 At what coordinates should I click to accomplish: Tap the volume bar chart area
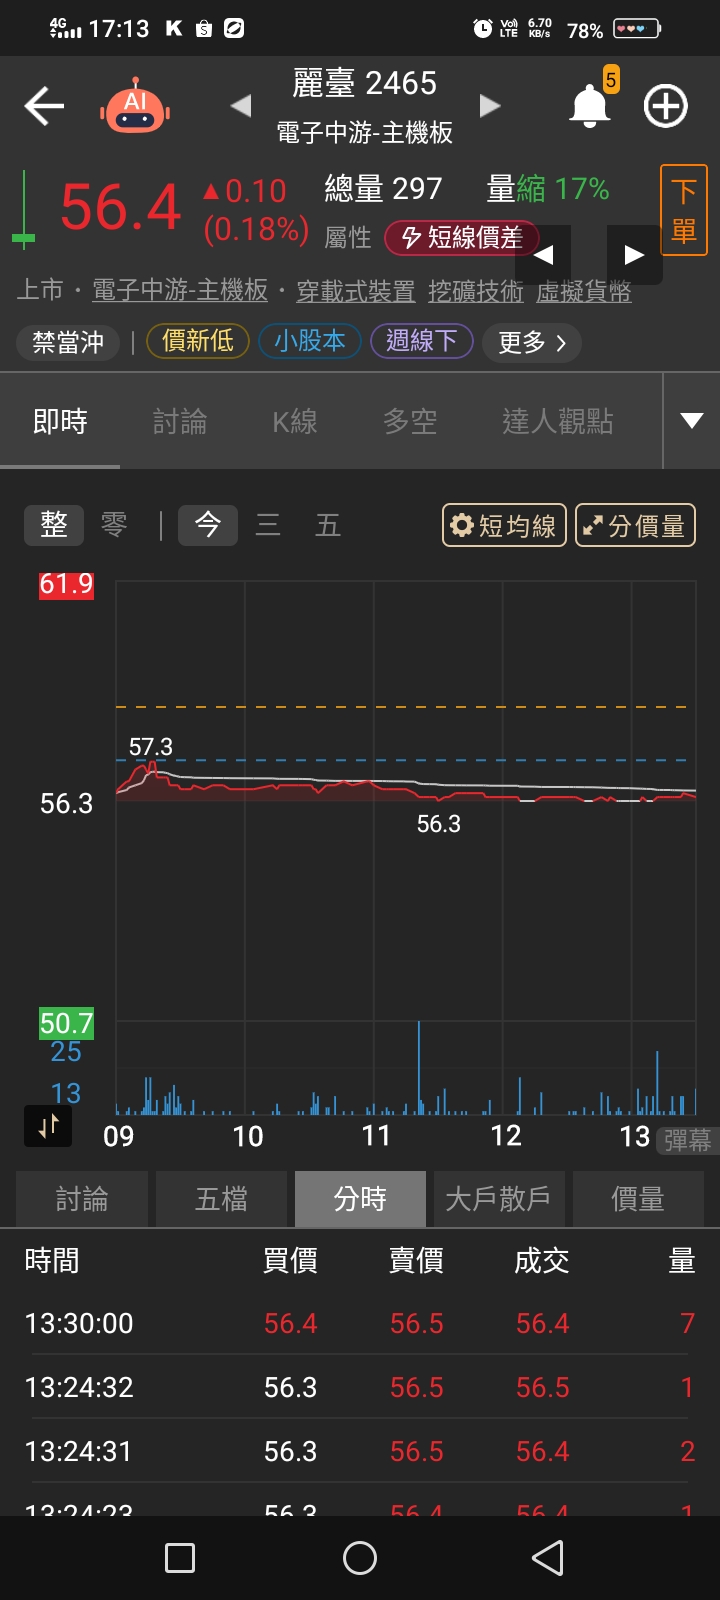406,1068
